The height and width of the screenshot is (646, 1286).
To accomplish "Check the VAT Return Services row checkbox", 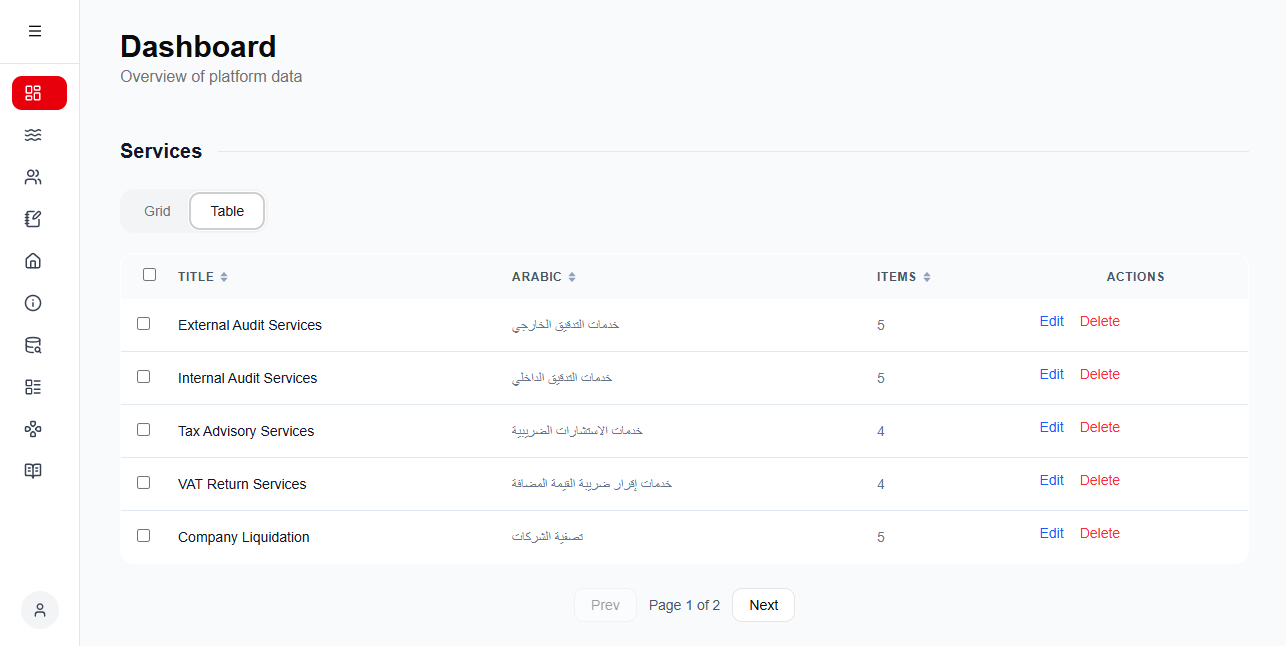I will [144, 482].
